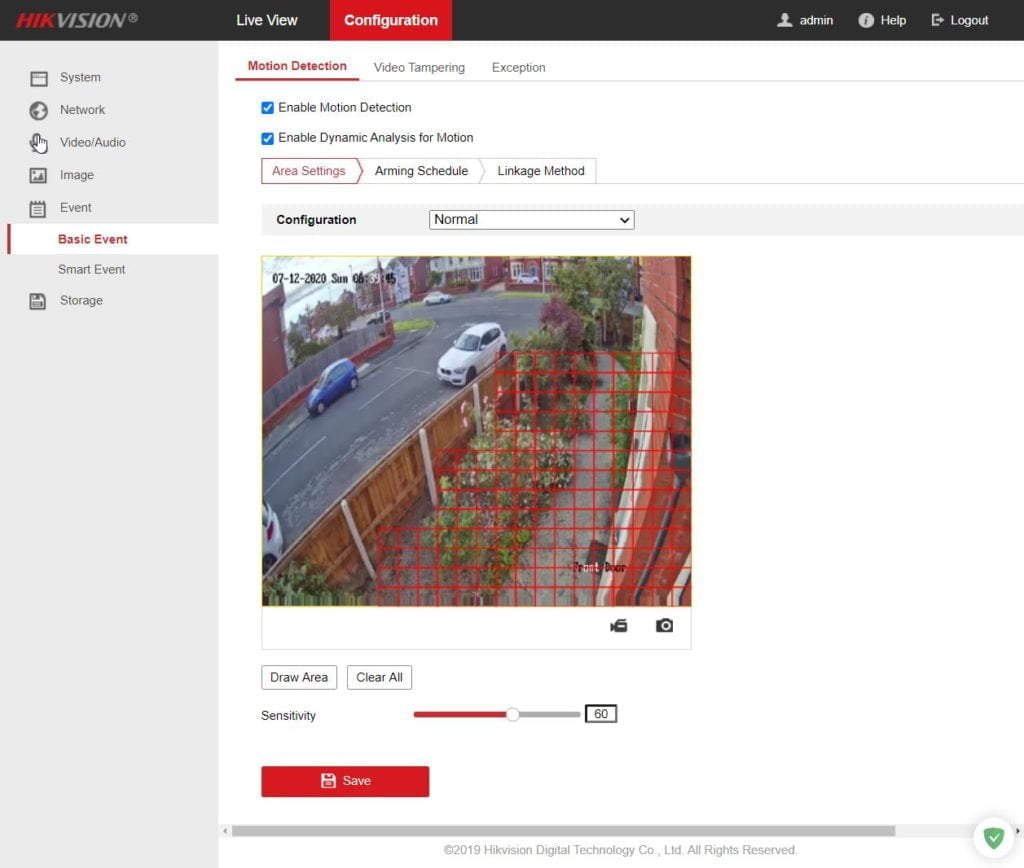Disable the Enable Motion Detection checkbox
Screen dimensions: 1024x868
[267, 108]
